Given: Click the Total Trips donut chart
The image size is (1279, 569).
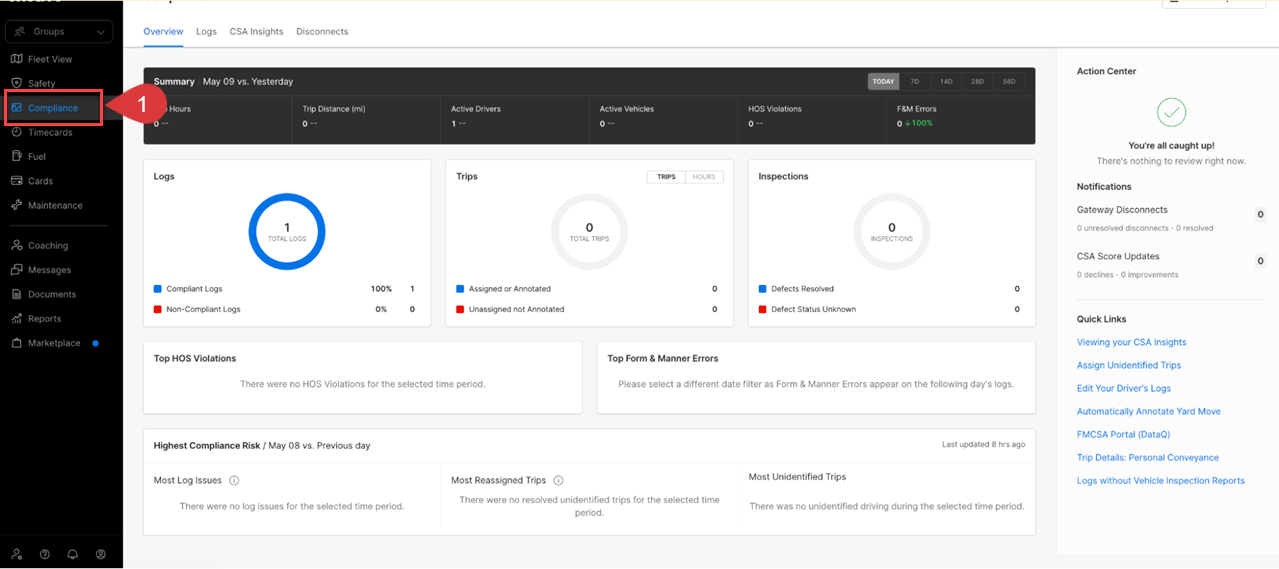Looking at the screenshot, I should pyautogui.click(x=589, y=232).
